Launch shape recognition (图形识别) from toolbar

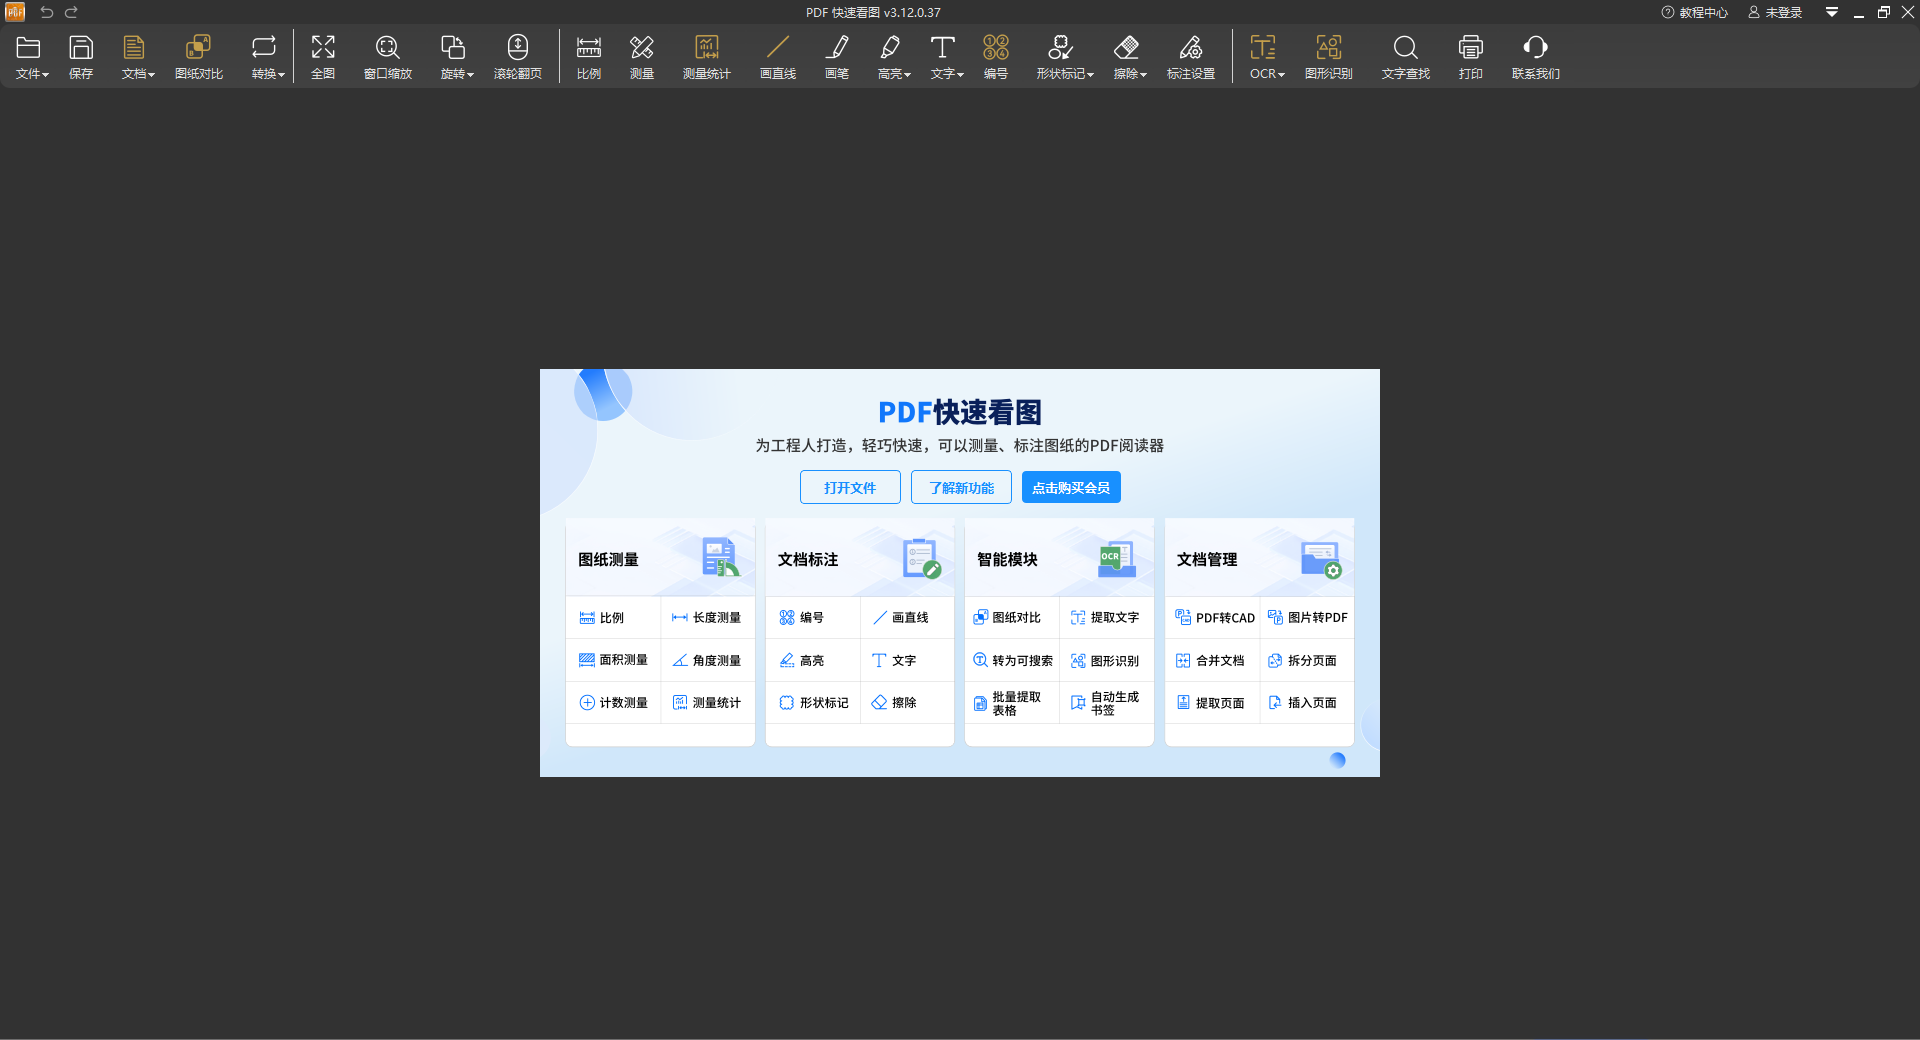tap(1329, 57)
